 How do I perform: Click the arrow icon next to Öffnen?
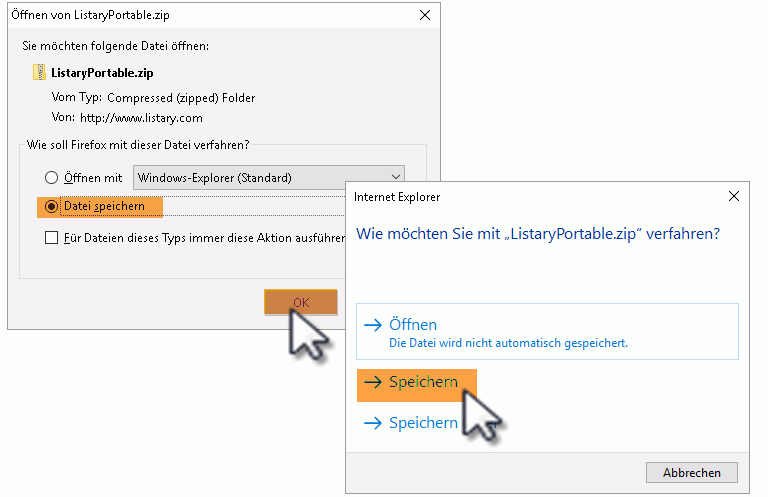[373, 325]
